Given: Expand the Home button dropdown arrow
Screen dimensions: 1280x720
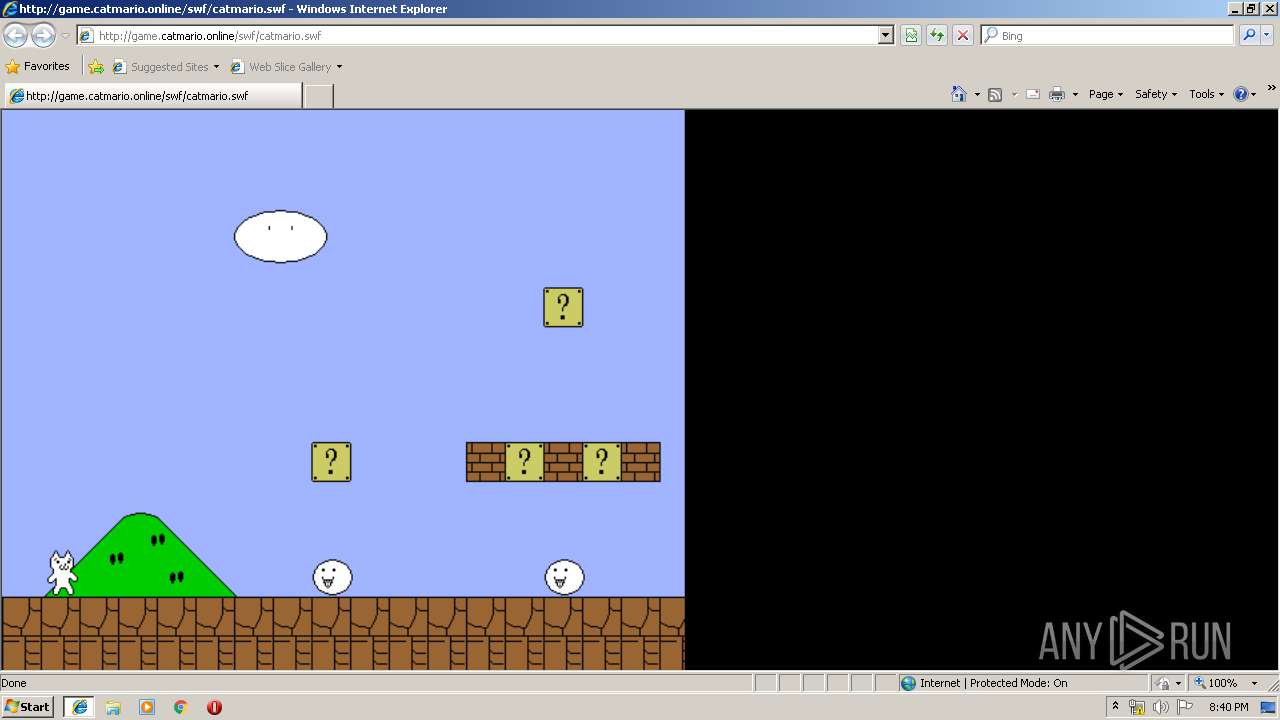Looking at the screenshot, I should [x=976, y=94].
